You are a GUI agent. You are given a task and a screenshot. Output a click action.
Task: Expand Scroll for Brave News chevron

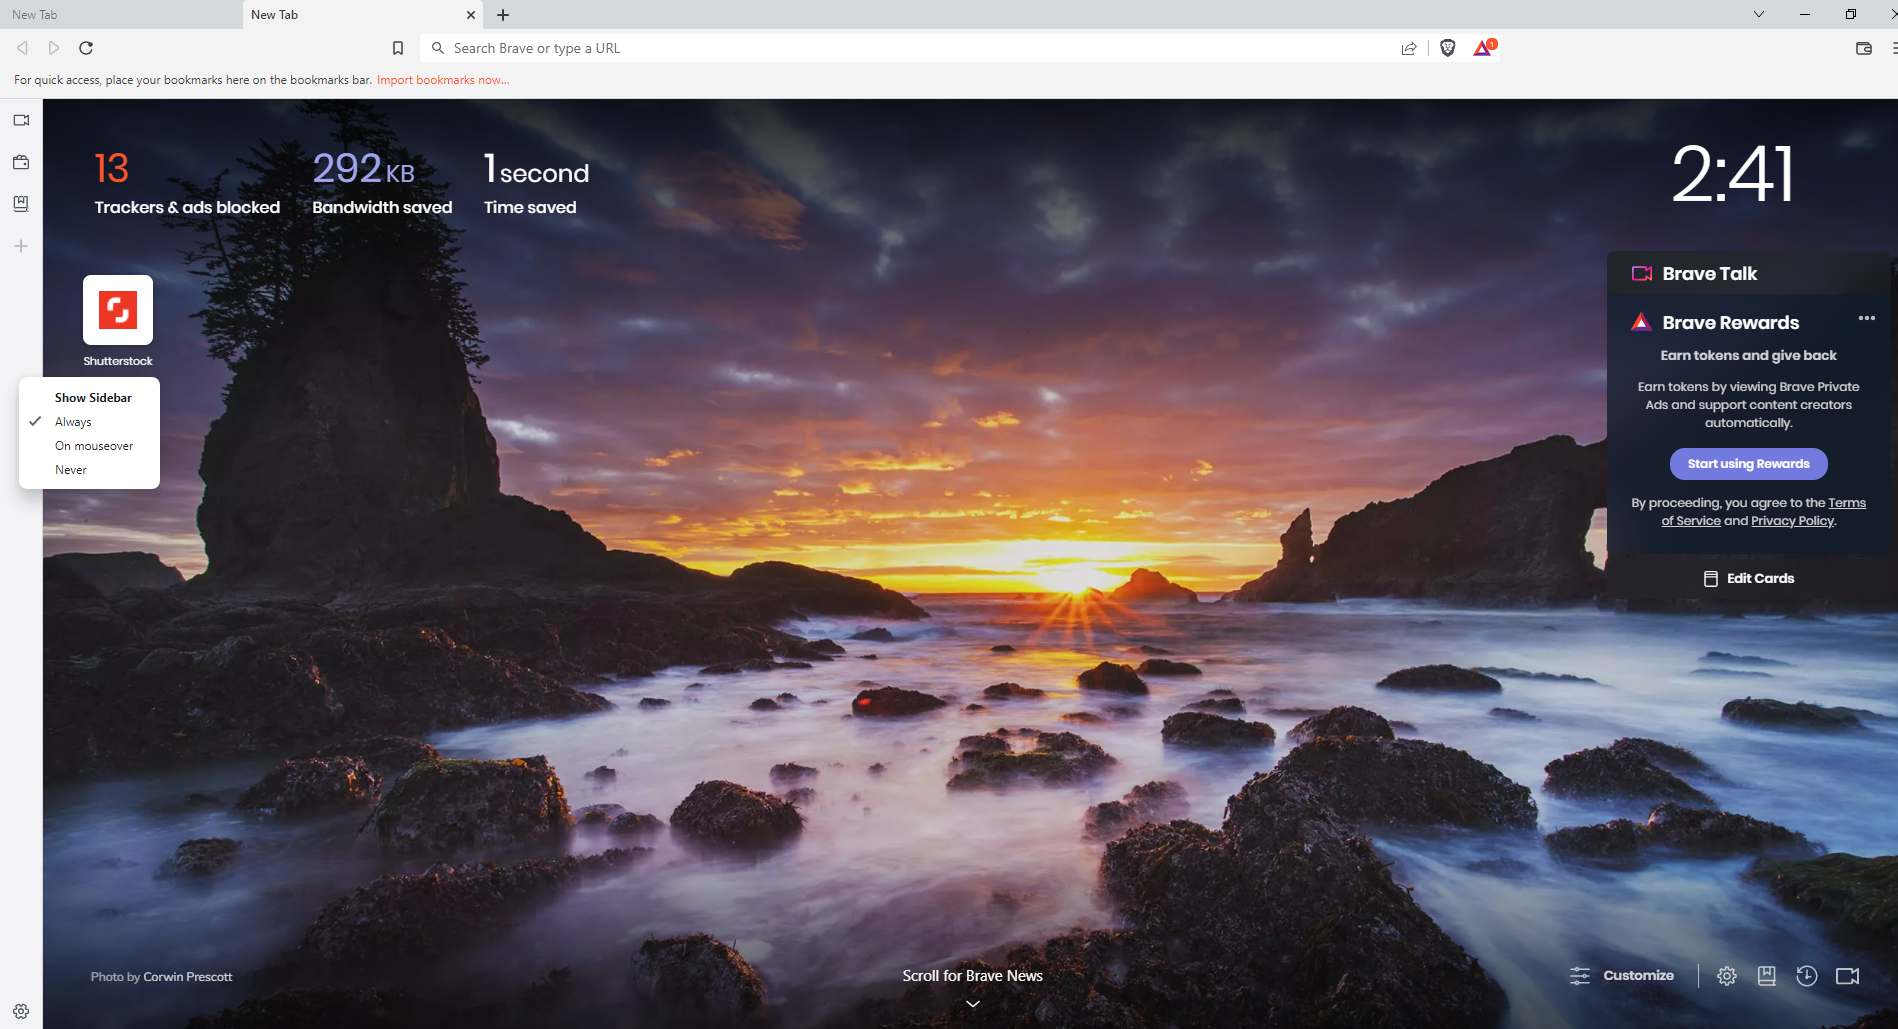pyautogui.click(x=971, y=1003)
